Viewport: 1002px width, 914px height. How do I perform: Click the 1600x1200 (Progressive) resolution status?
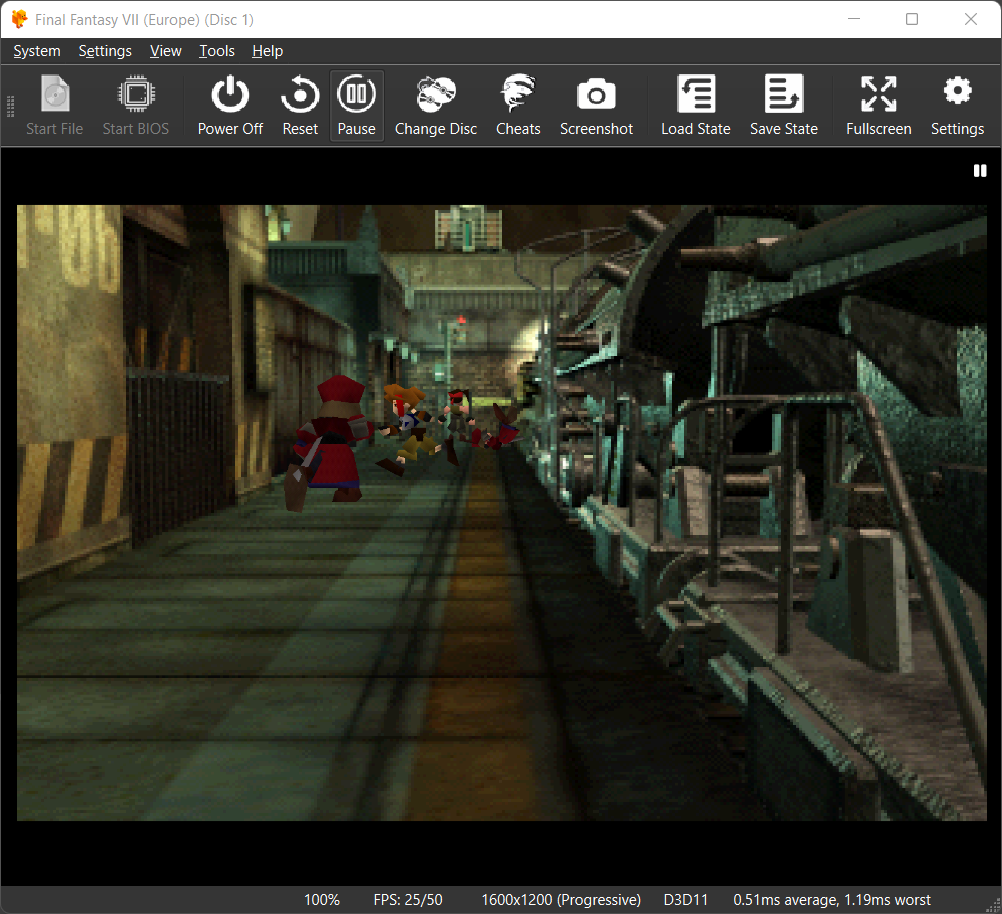point(560,900)
